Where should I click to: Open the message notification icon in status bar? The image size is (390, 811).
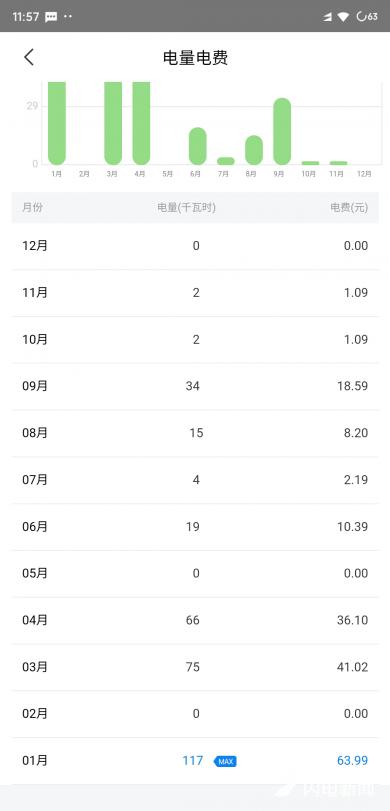51,17
